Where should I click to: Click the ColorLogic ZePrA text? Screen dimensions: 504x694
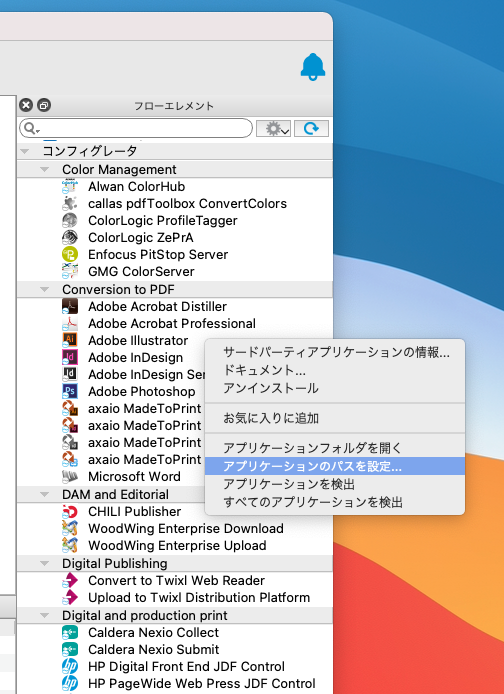click(141, 238)
